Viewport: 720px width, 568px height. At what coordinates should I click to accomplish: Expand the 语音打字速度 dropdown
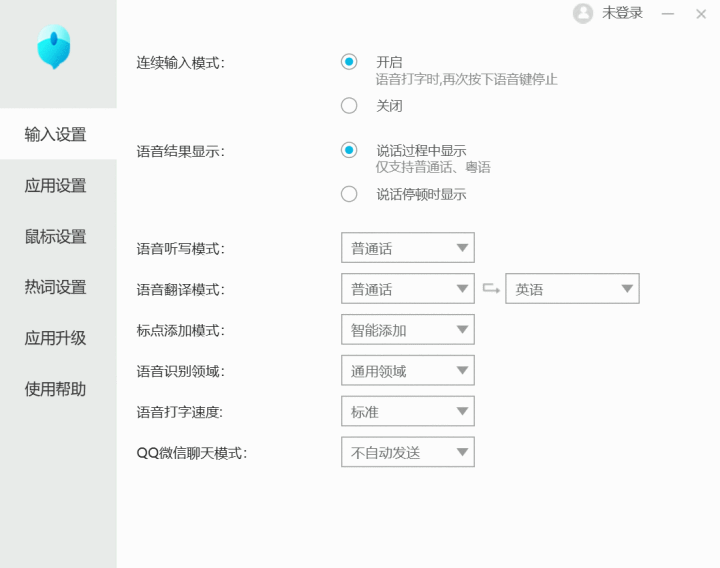point(407,411)
